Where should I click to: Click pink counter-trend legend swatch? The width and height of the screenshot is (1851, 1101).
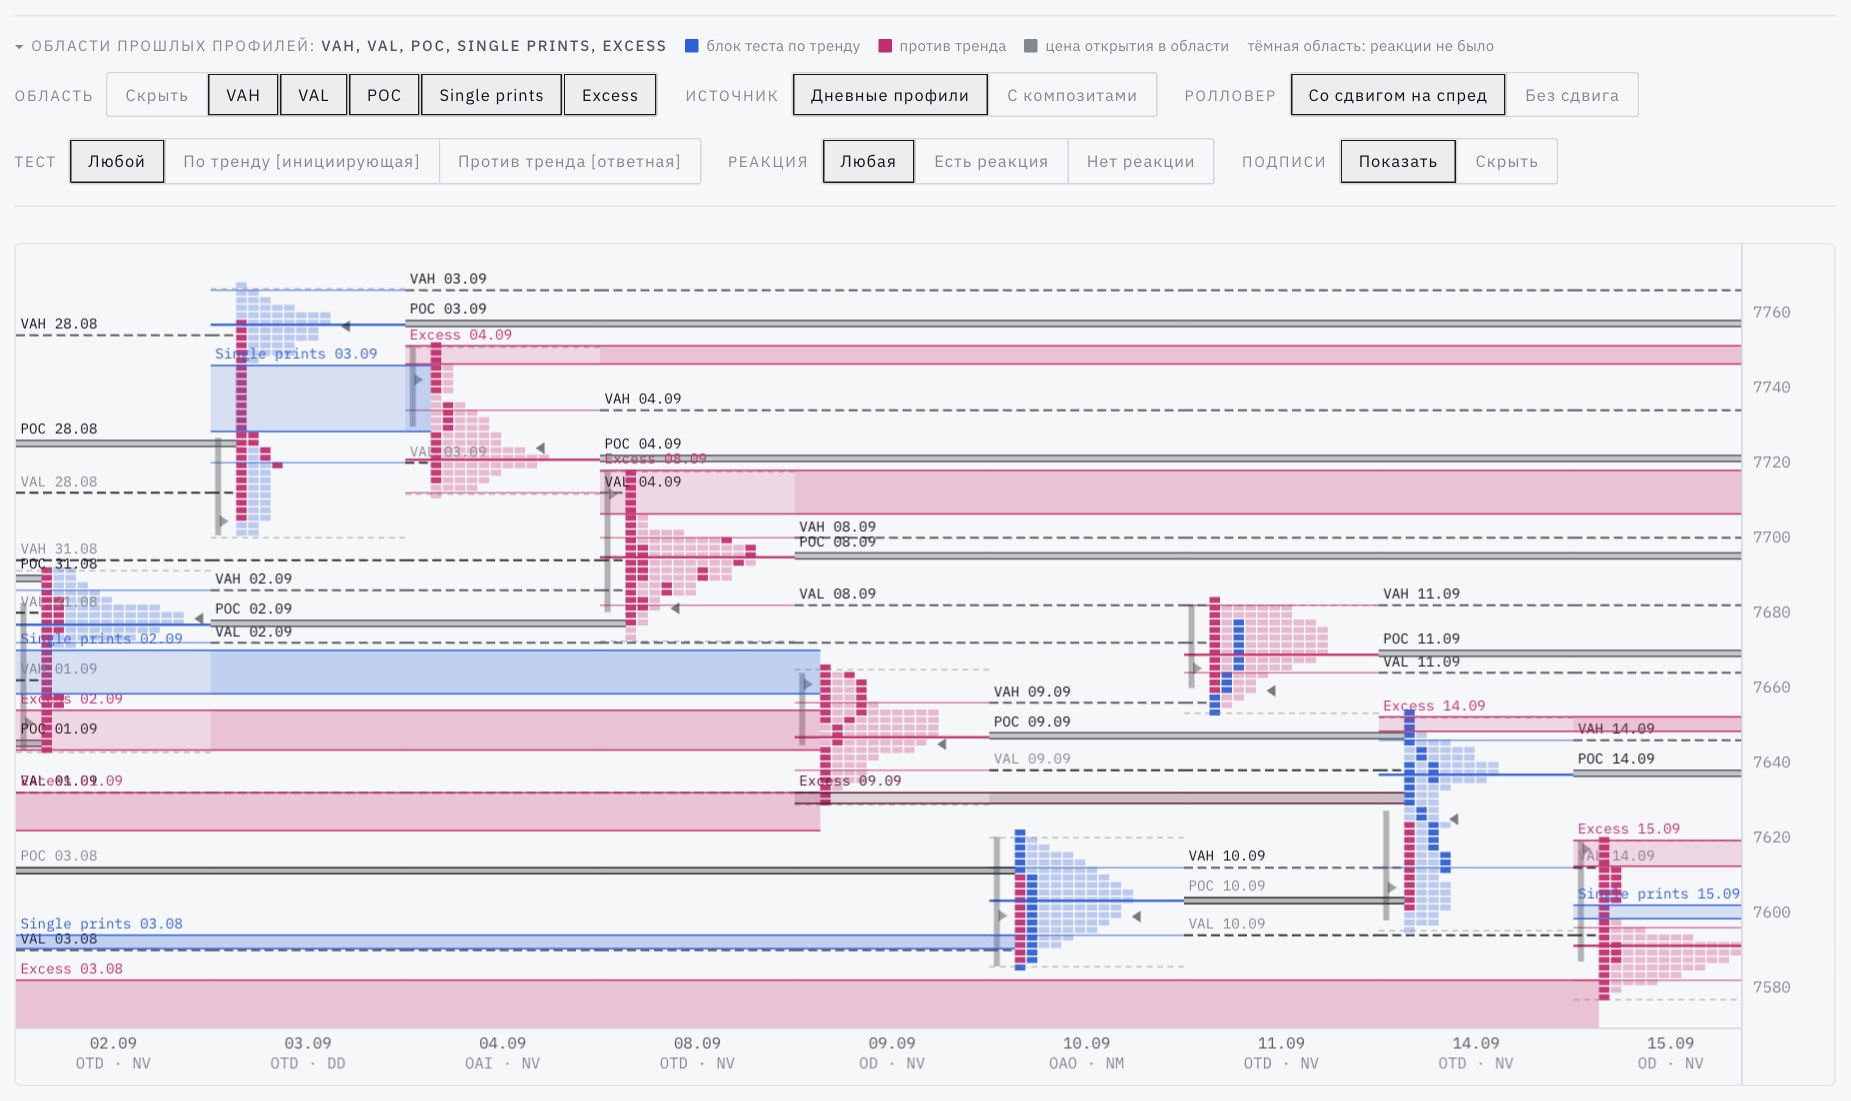885,46
